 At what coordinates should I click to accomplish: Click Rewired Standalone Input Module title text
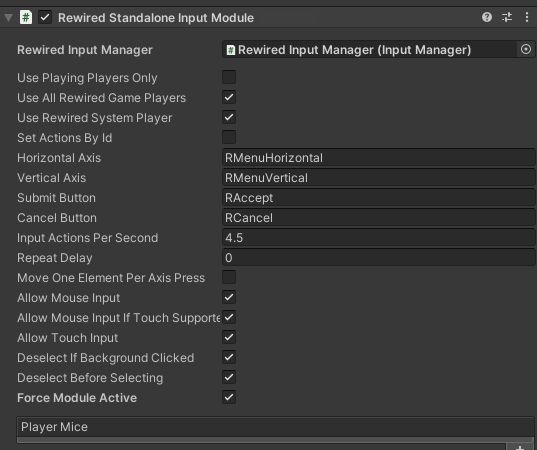coord(156,18)
